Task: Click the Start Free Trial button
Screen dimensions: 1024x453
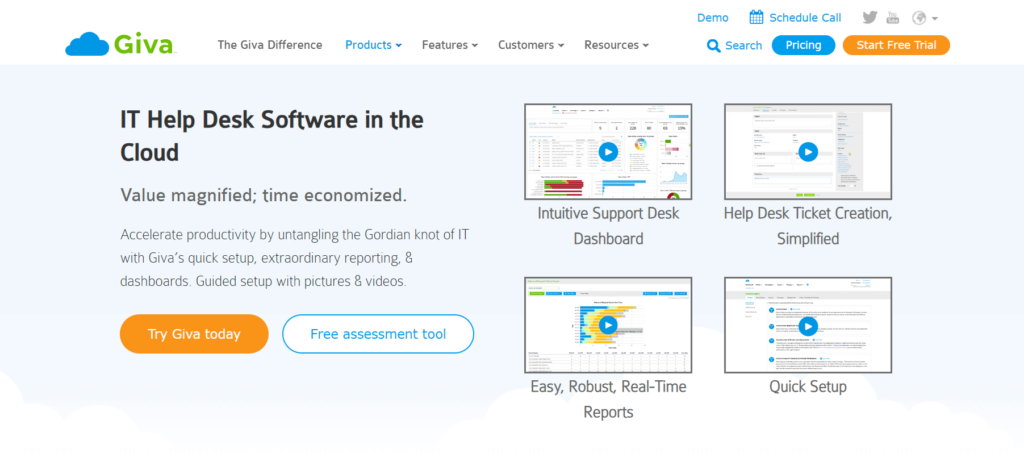Action: coord(896,45)
